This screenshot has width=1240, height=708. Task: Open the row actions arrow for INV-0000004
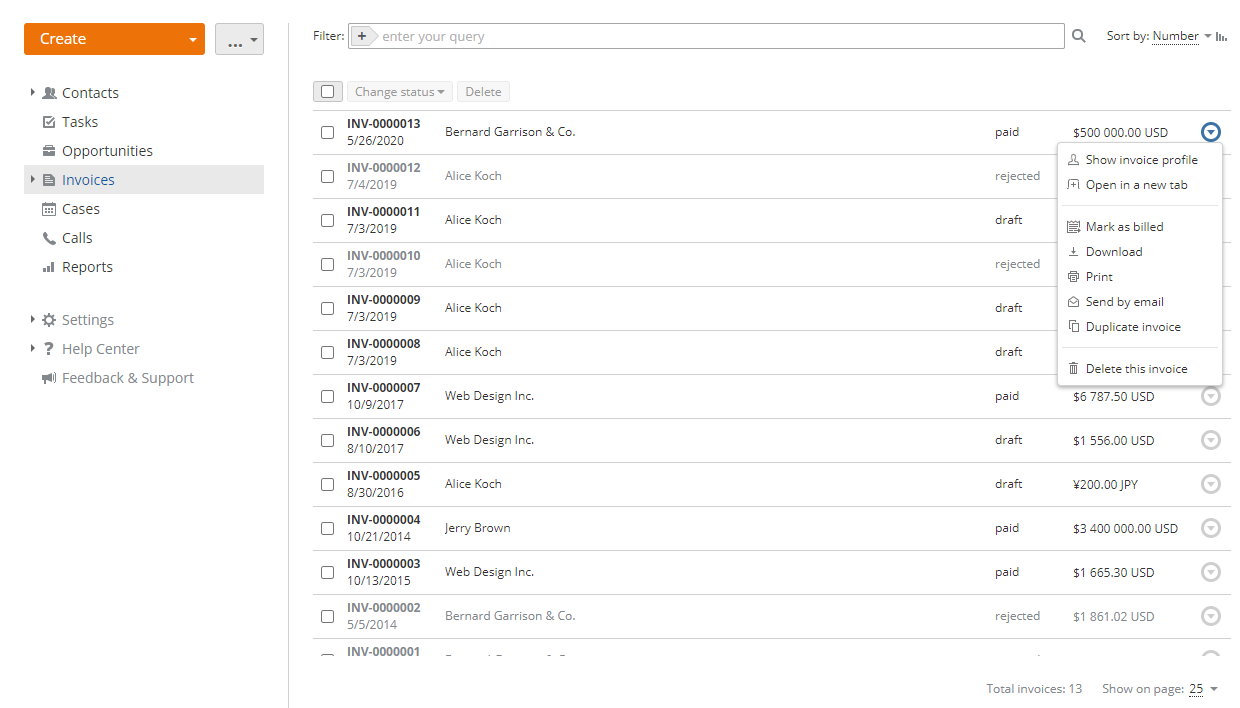tap(1211, 528)
